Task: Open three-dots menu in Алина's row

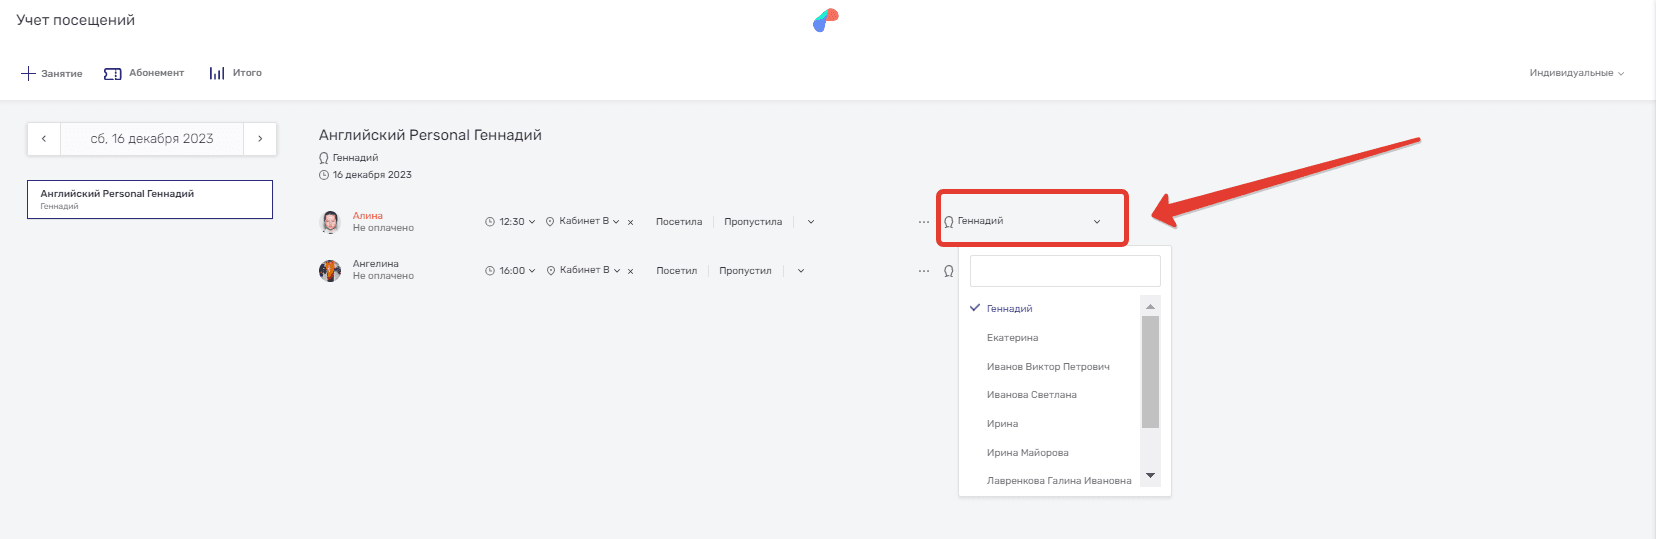Action: [x=923, y=222]
